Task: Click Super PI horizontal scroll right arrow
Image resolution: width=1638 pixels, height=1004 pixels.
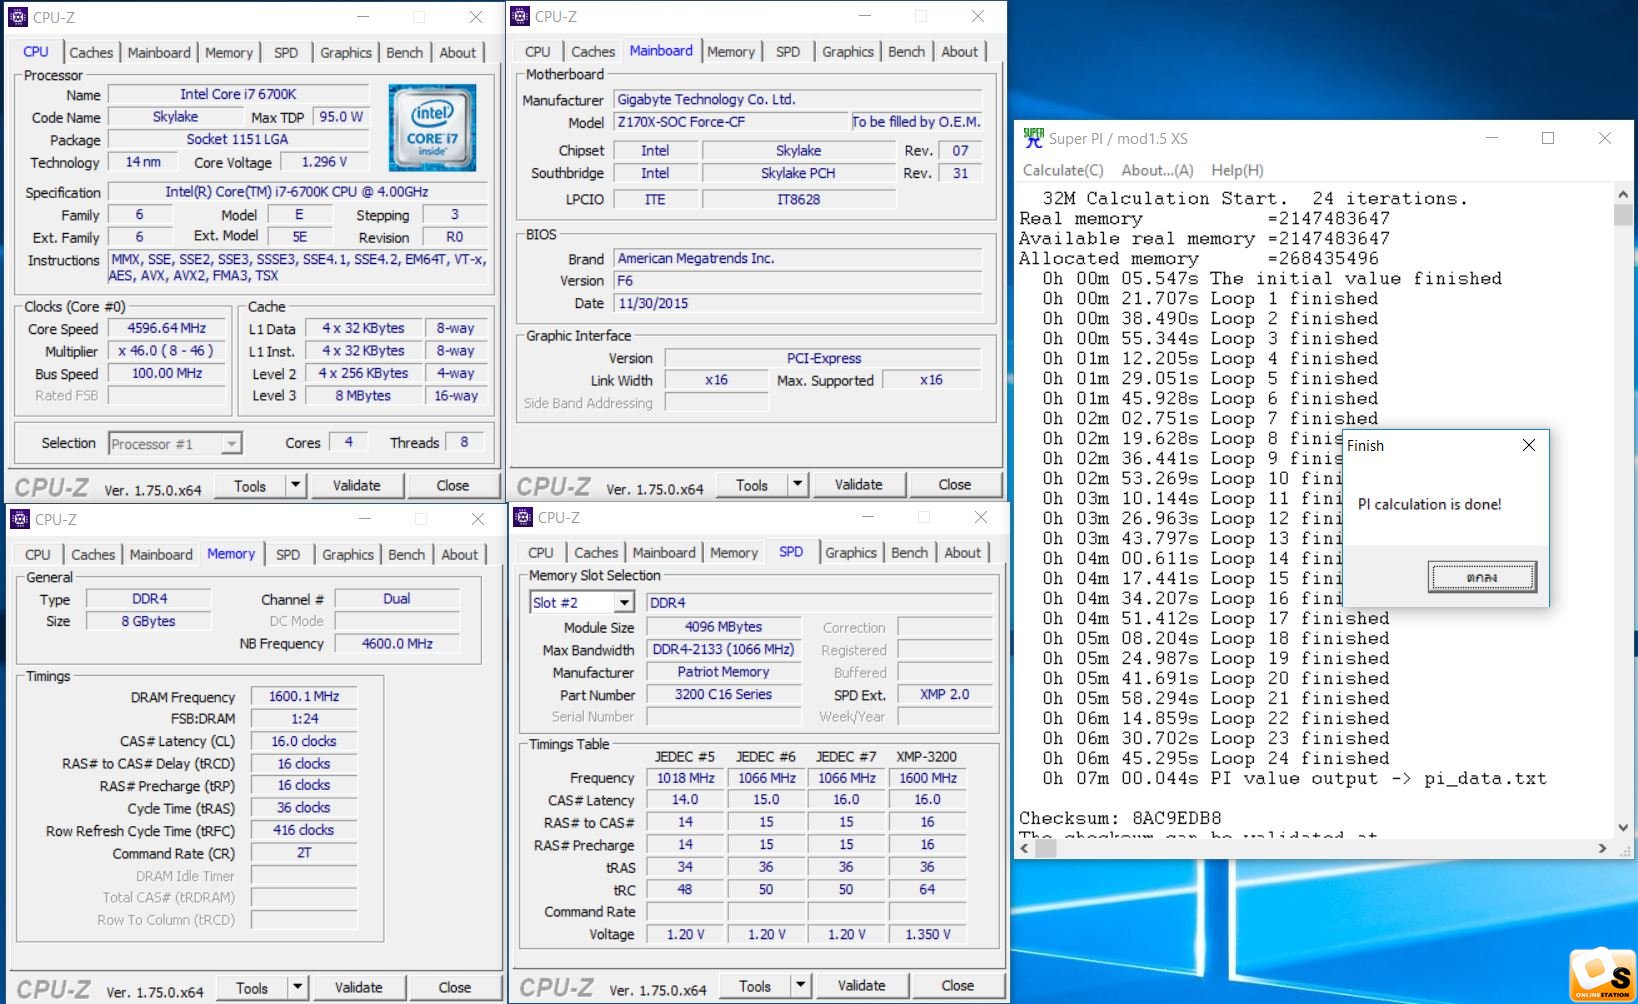Action: 1603,848
